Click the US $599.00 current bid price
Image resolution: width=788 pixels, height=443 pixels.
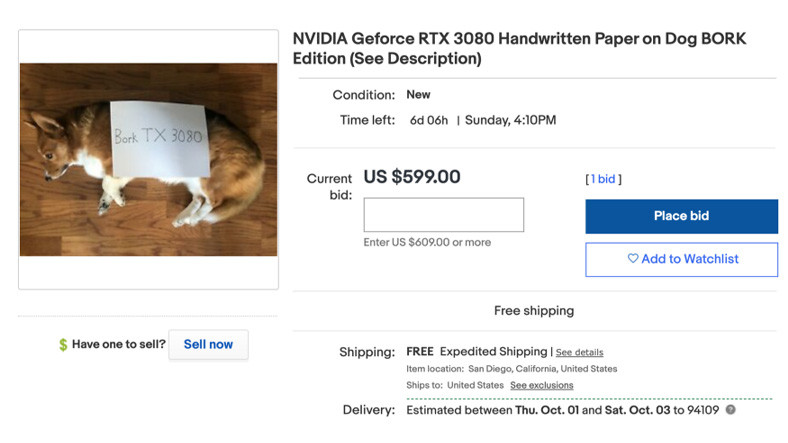tap(412, 177)
